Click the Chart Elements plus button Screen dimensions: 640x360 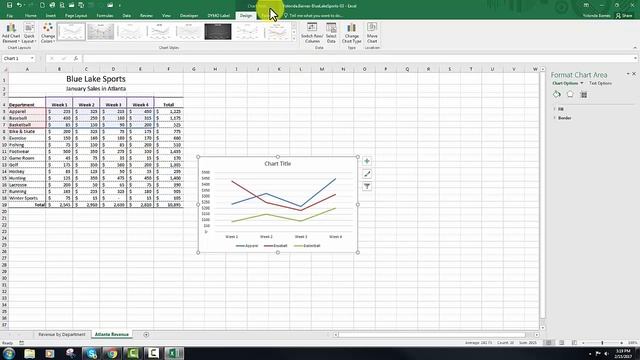pyautogui.click(x=367, y=161)
